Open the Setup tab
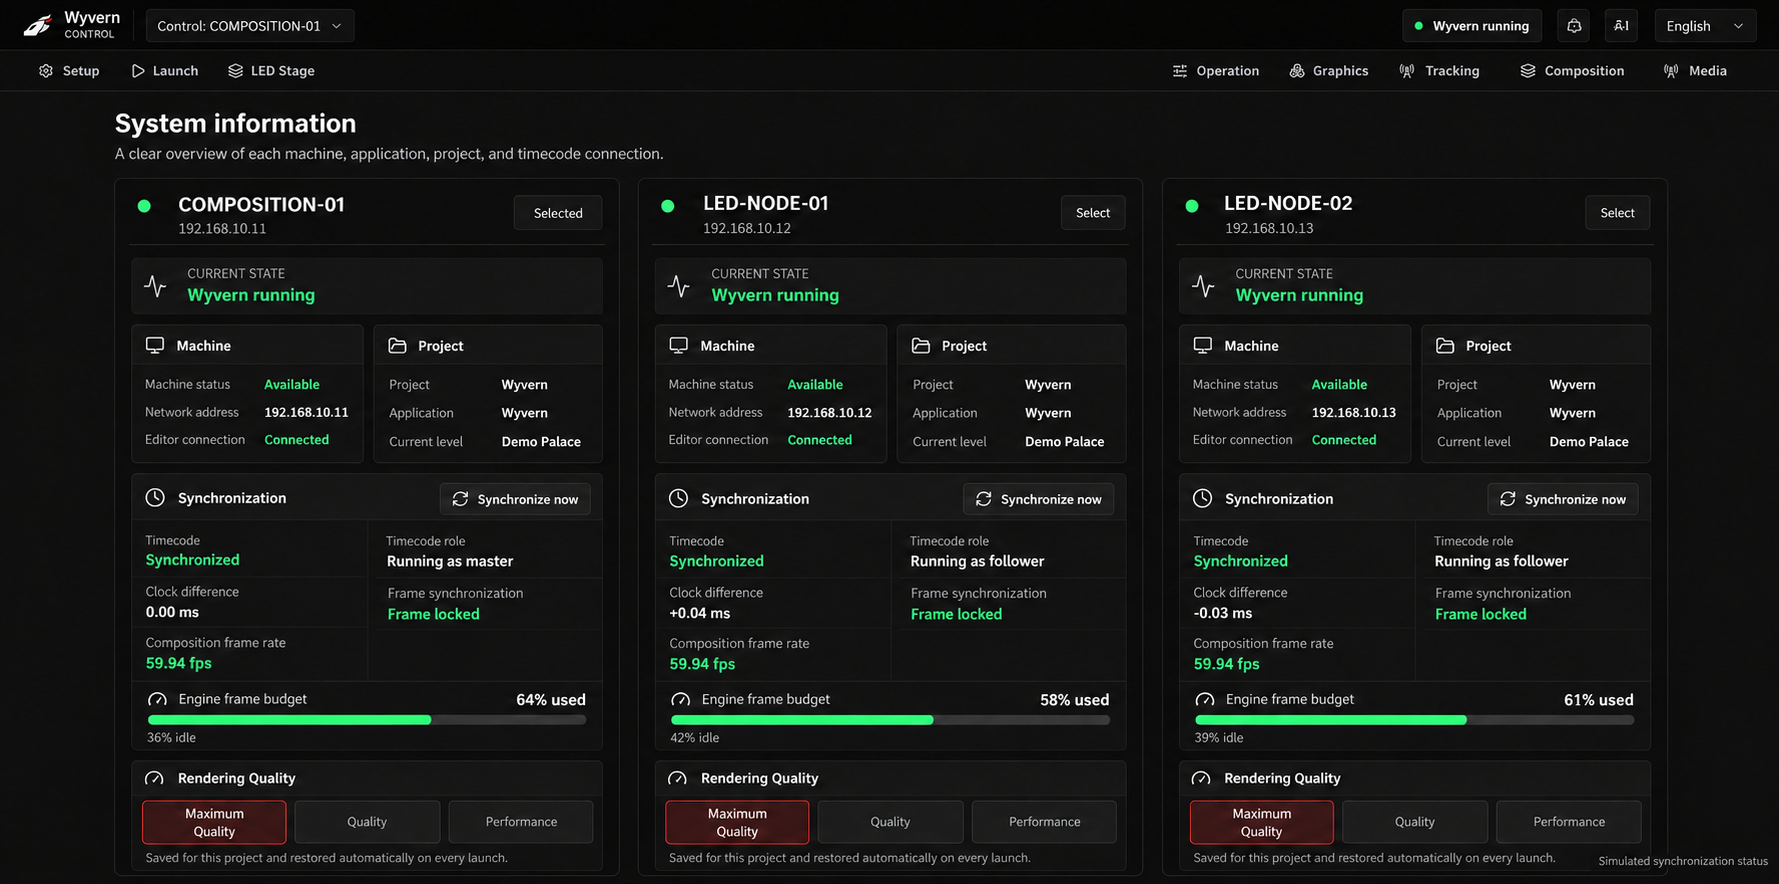The width and height of the screenshot is (1779, 884). pos(69,71)
